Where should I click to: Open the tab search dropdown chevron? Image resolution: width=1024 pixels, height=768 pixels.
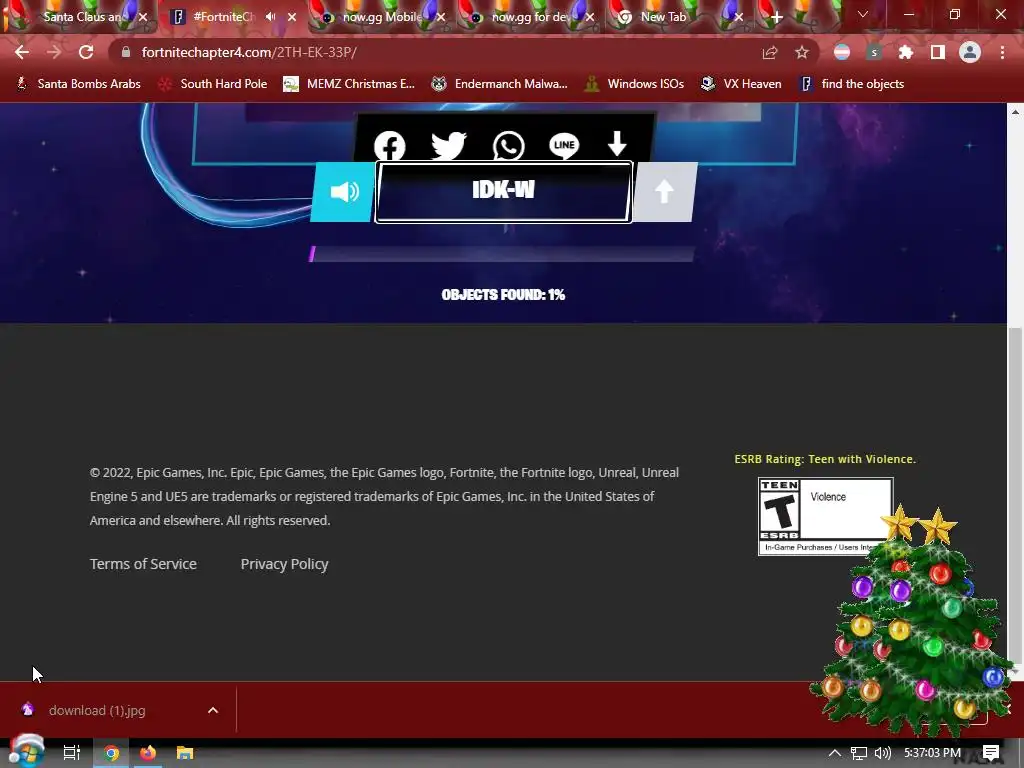[863, 14]
